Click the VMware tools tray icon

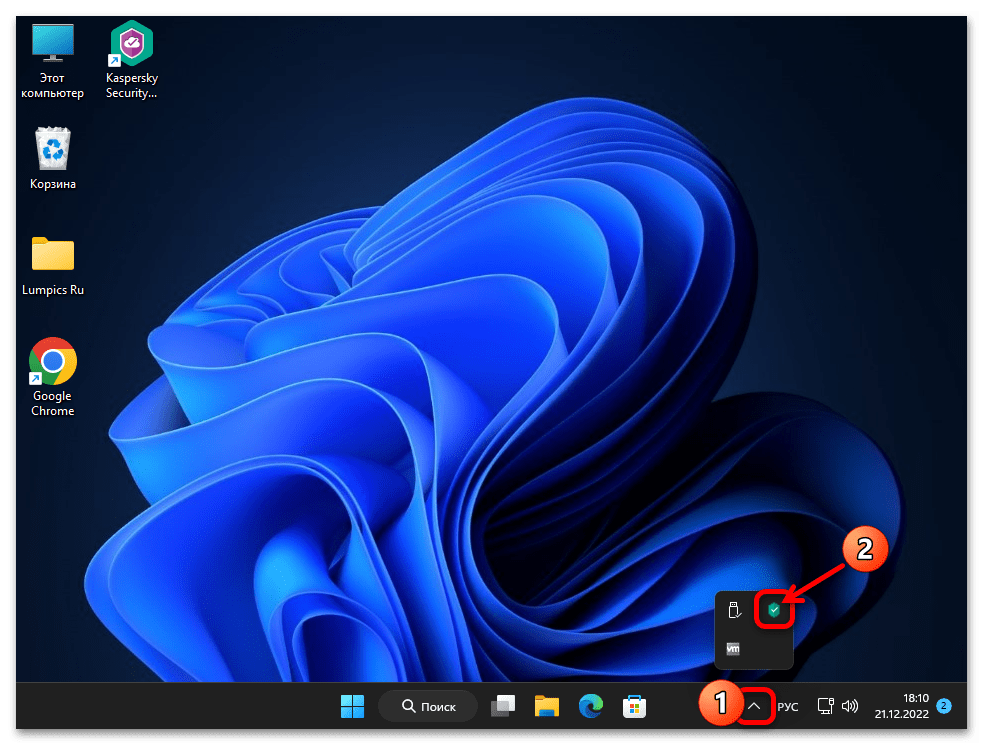tap(733, 648)
